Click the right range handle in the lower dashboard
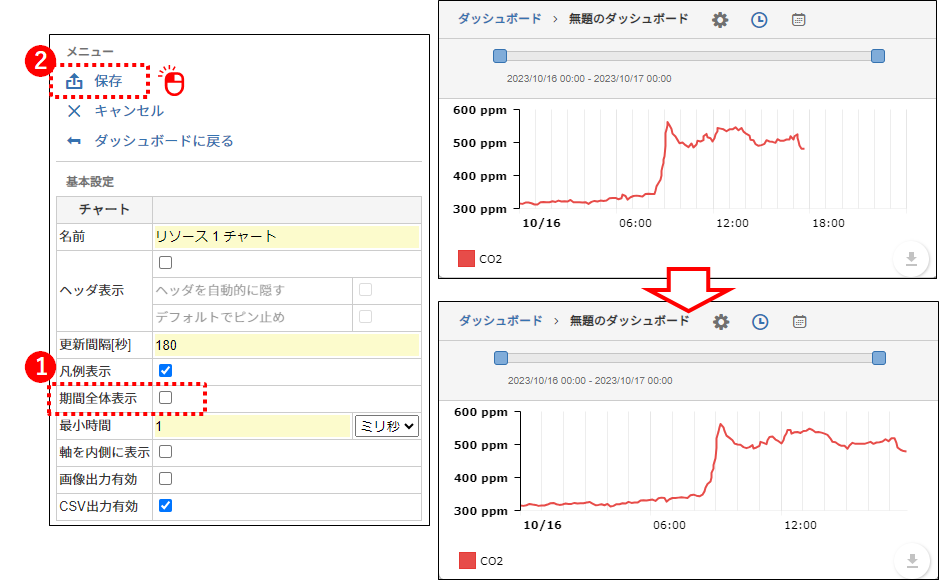The image size is (939, 580). [x=879, y=359]
